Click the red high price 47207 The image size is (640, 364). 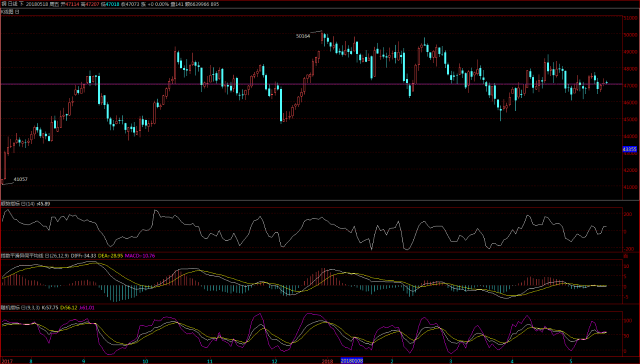coord(92,4)
